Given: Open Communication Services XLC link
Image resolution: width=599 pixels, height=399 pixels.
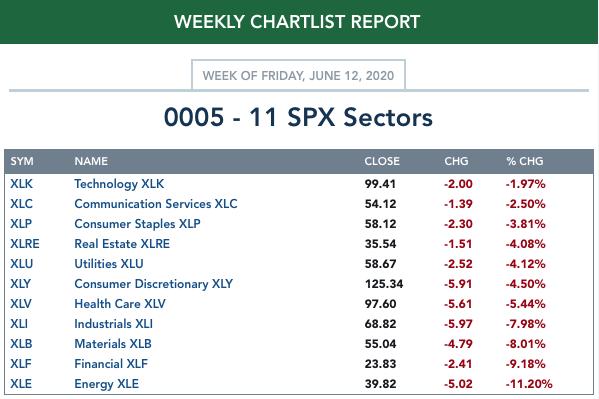Looking at the screenshot, I should click(x=156, y=204).
